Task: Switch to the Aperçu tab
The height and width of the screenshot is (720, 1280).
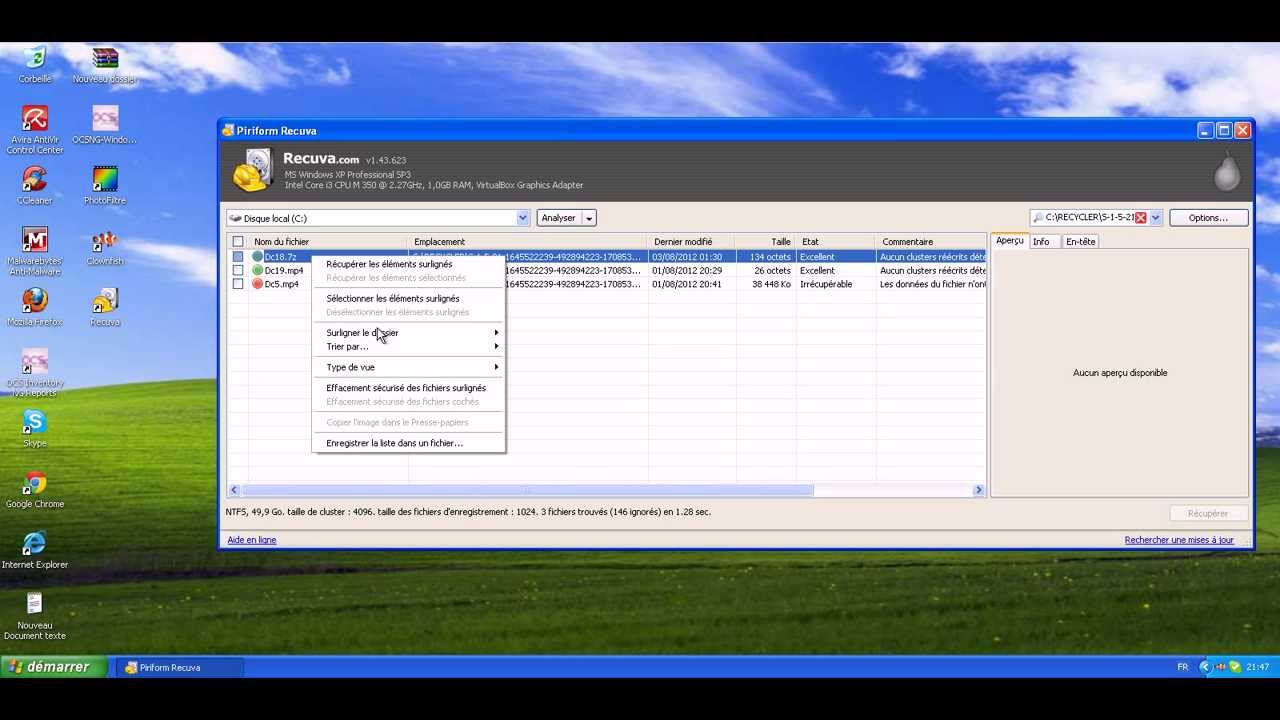Action: [1009, 241]
